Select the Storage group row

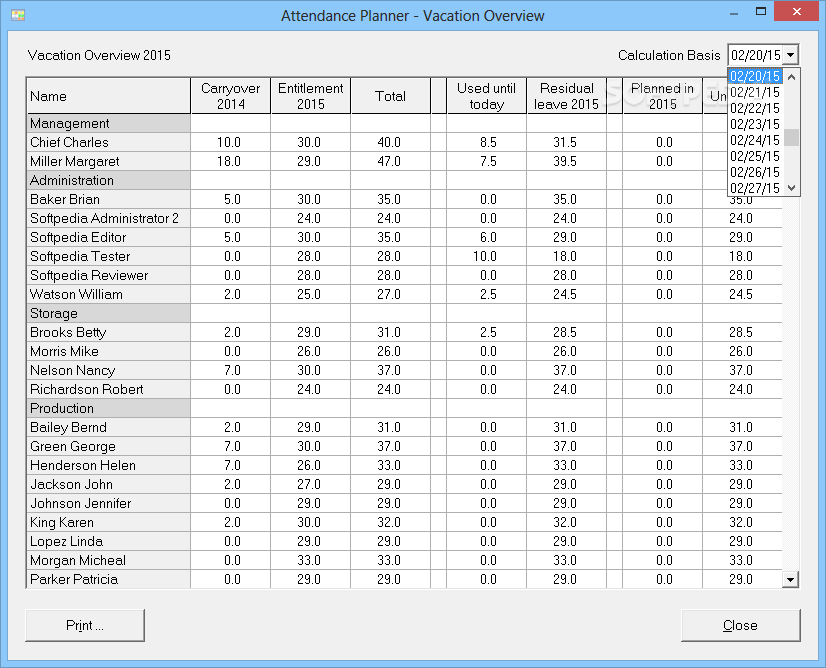108,313
